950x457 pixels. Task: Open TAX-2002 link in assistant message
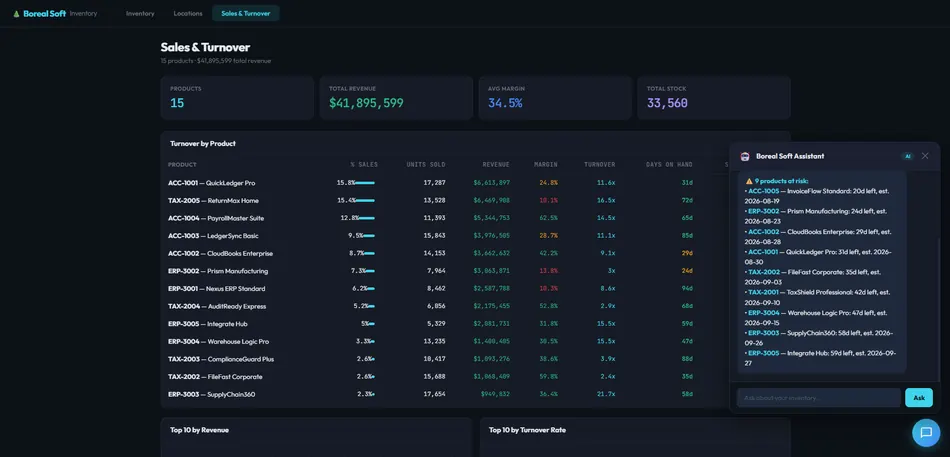[764, 272]
